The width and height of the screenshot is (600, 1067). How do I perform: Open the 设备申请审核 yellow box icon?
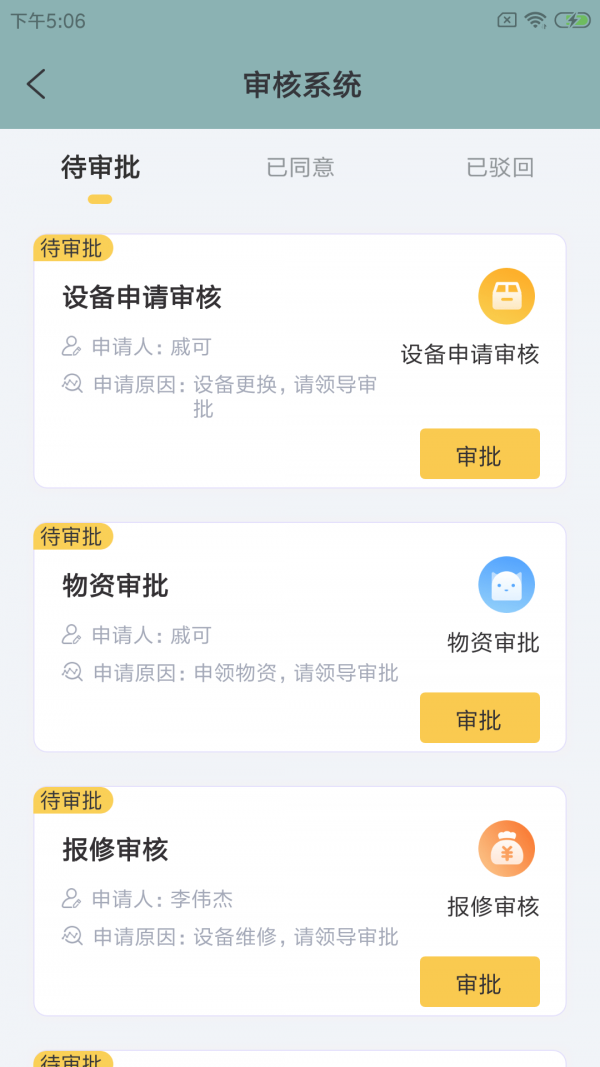point(507,296)
